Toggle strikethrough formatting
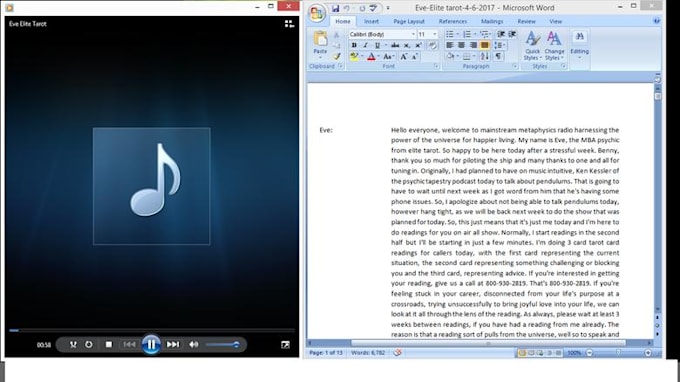The height and width of the screenshot is (382, 680). coord(395,46)
